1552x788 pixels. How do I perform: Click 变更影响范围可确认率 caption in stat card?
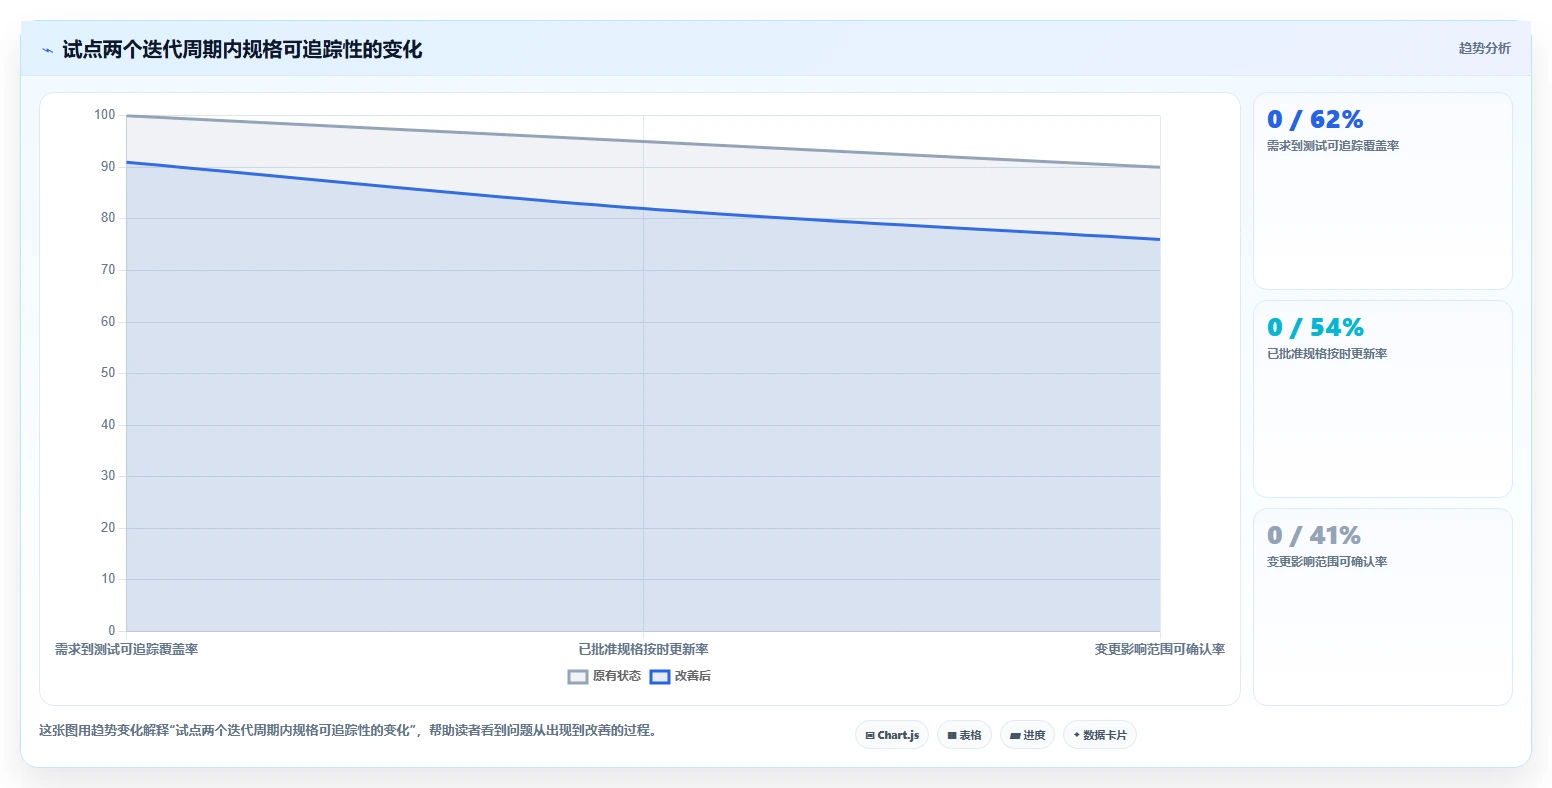pyautogui.click(x=1327, y=562)
